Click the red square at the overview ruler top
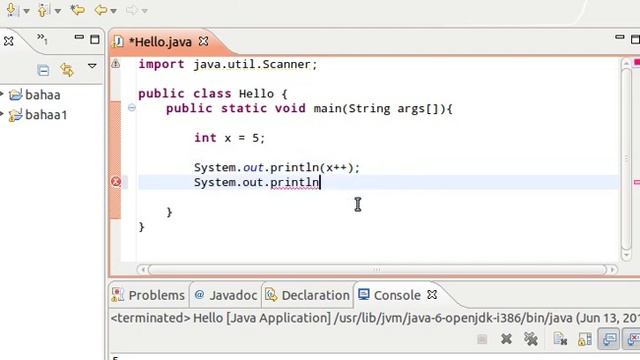 (636, 62)
